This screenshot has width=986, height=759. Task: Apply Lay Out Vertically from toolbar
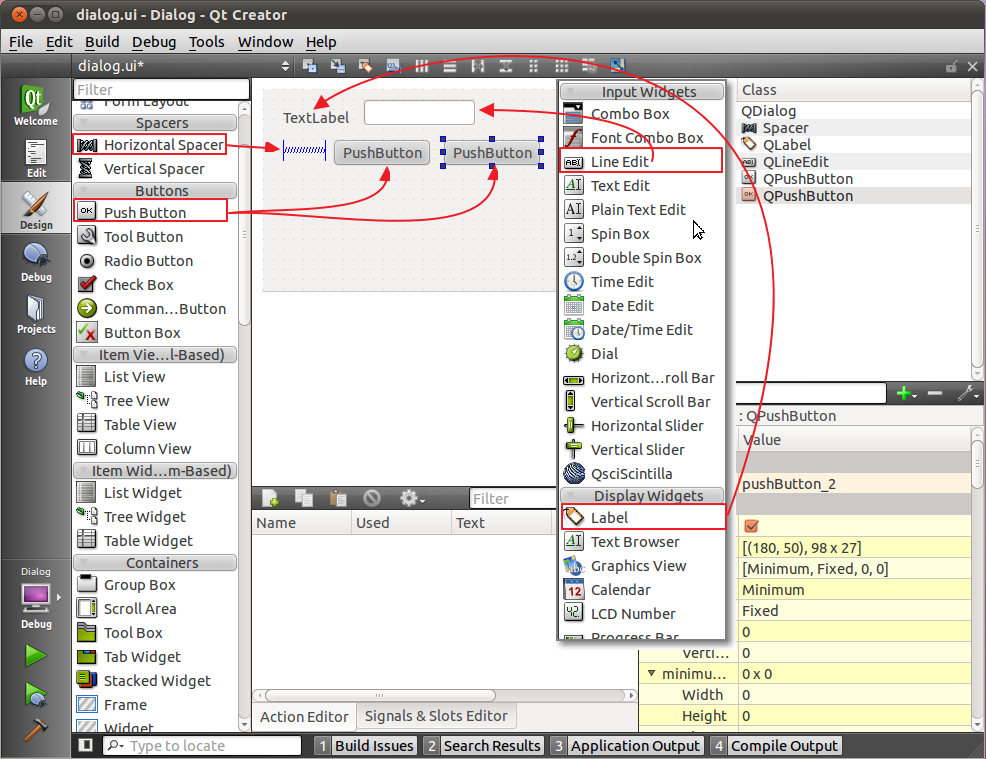pyautogui.click(x=450, y=65)
